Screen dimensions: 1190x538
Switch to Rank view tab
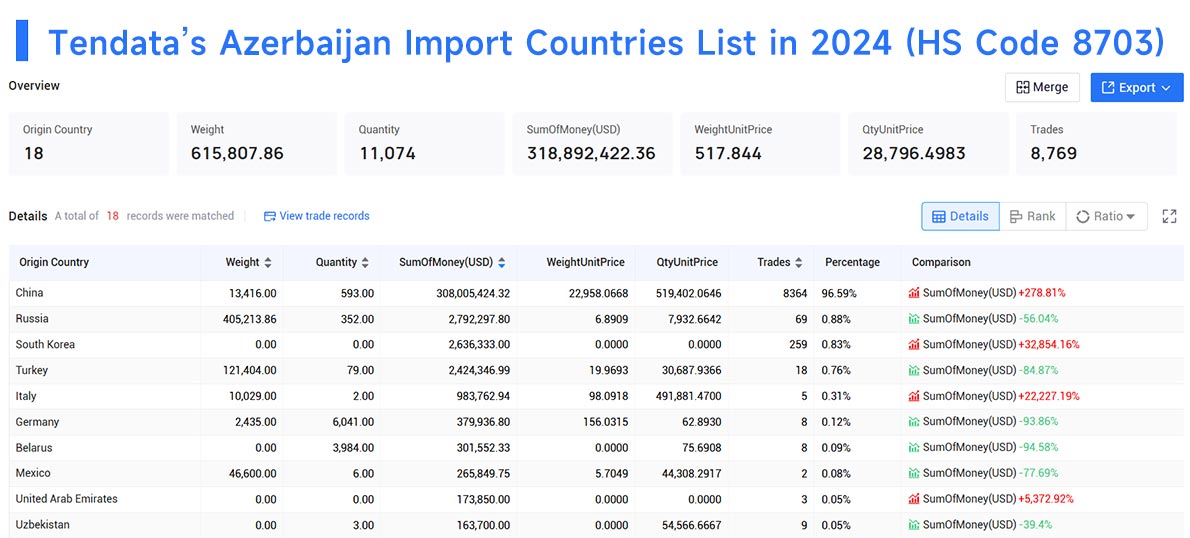[1032, 216]
